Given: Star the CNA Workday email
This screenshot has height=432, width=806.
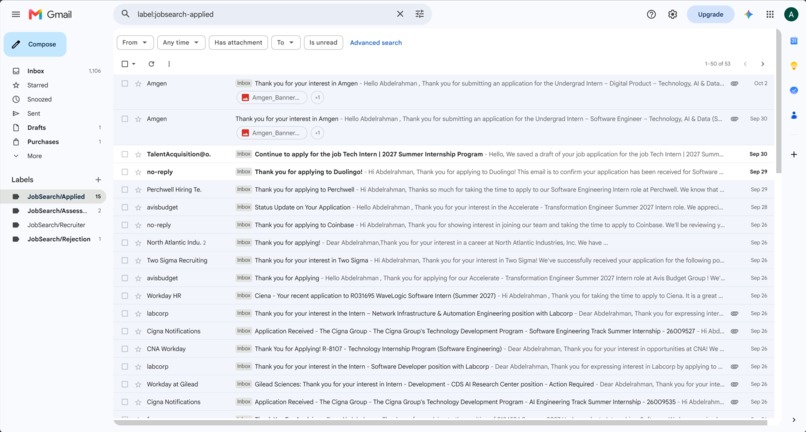Looking at the screenshot, I should (x=138, y=349).
